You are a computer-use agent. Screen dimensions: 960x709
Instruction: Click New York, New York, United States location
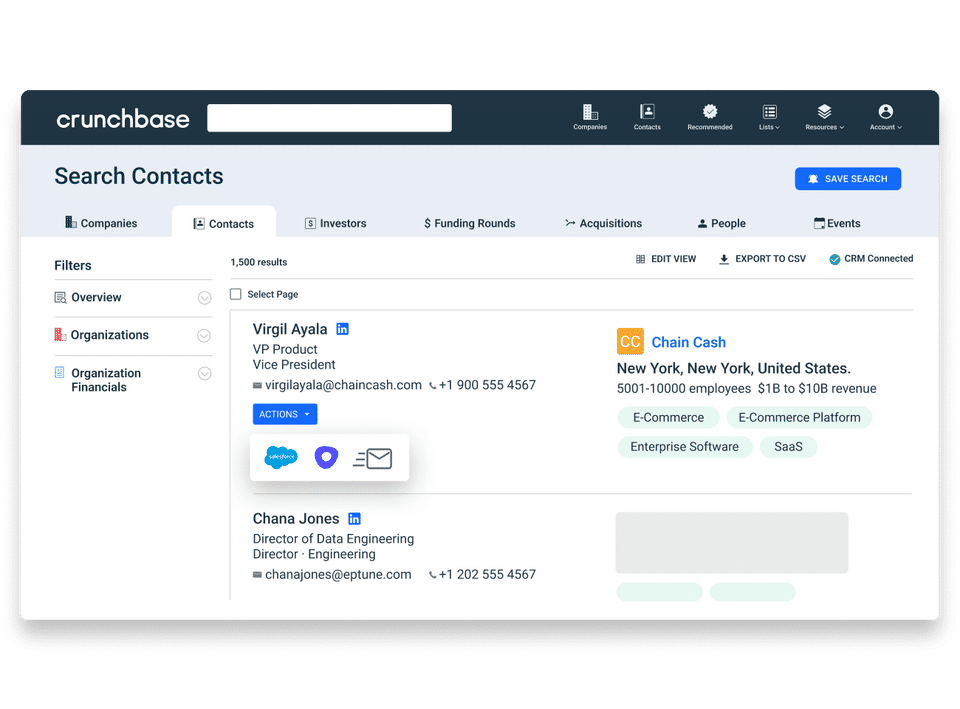(733, 369)
